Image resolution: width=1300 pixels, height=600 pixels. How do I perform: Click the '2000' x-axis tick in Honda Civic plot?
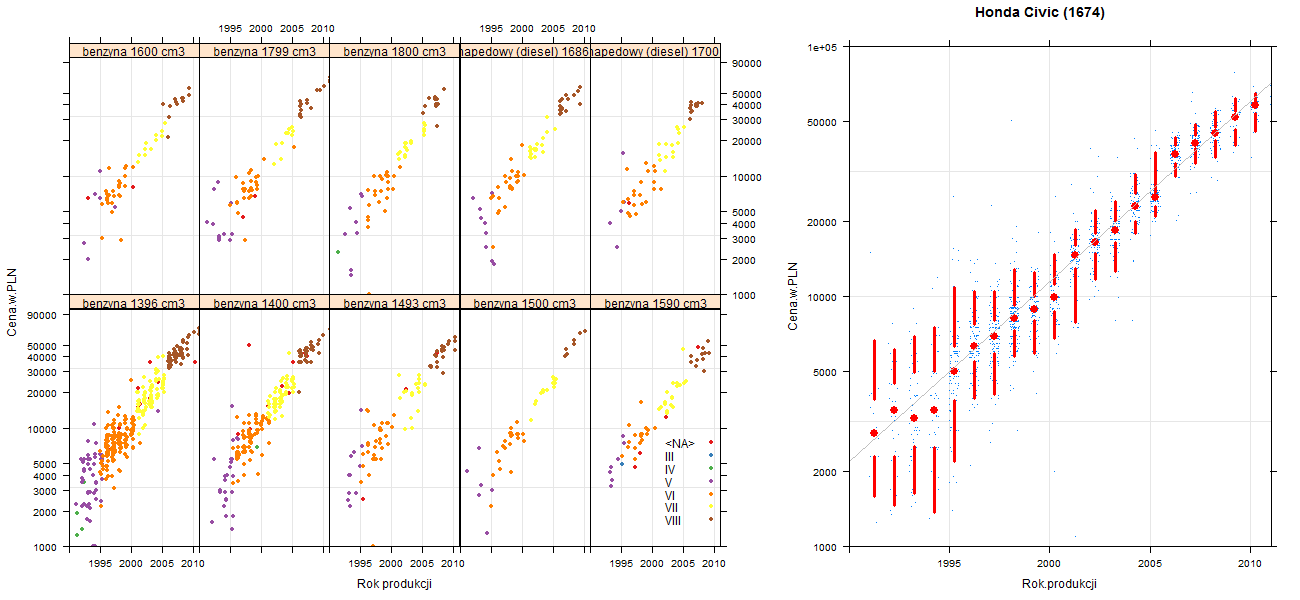click(x=1050, y=564)
